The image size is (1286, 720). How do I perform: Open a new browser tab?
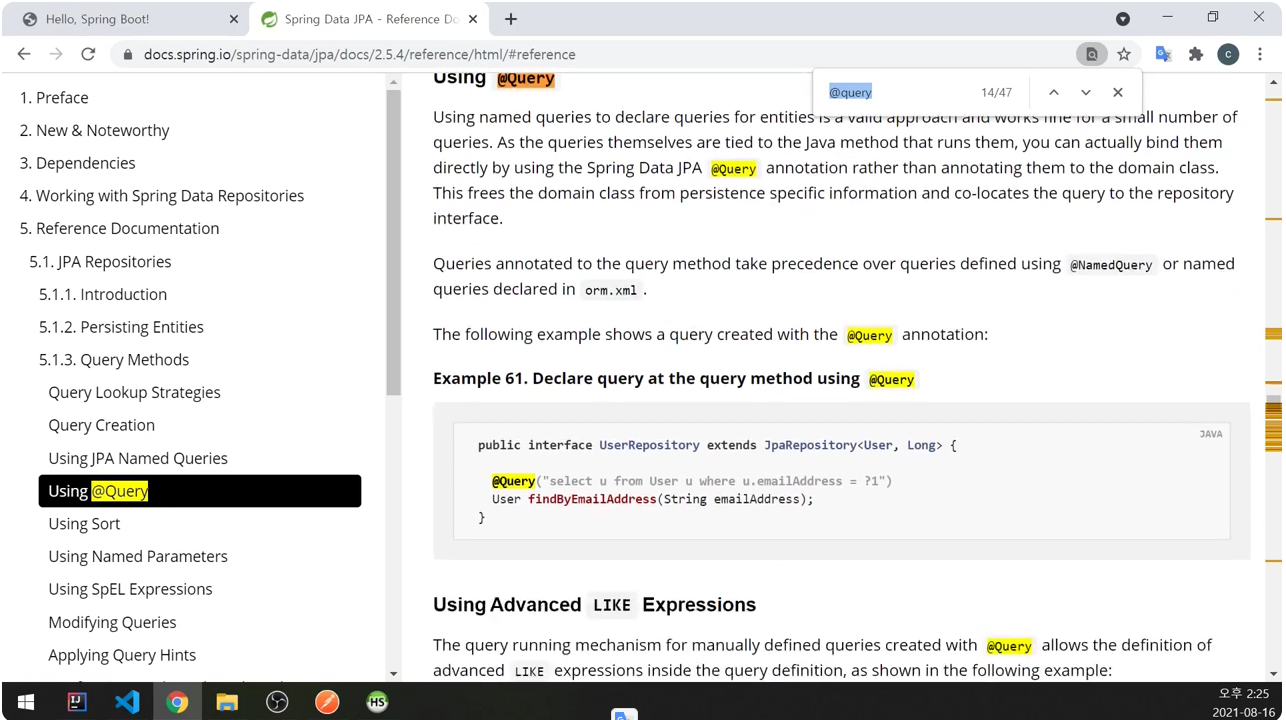511,19
